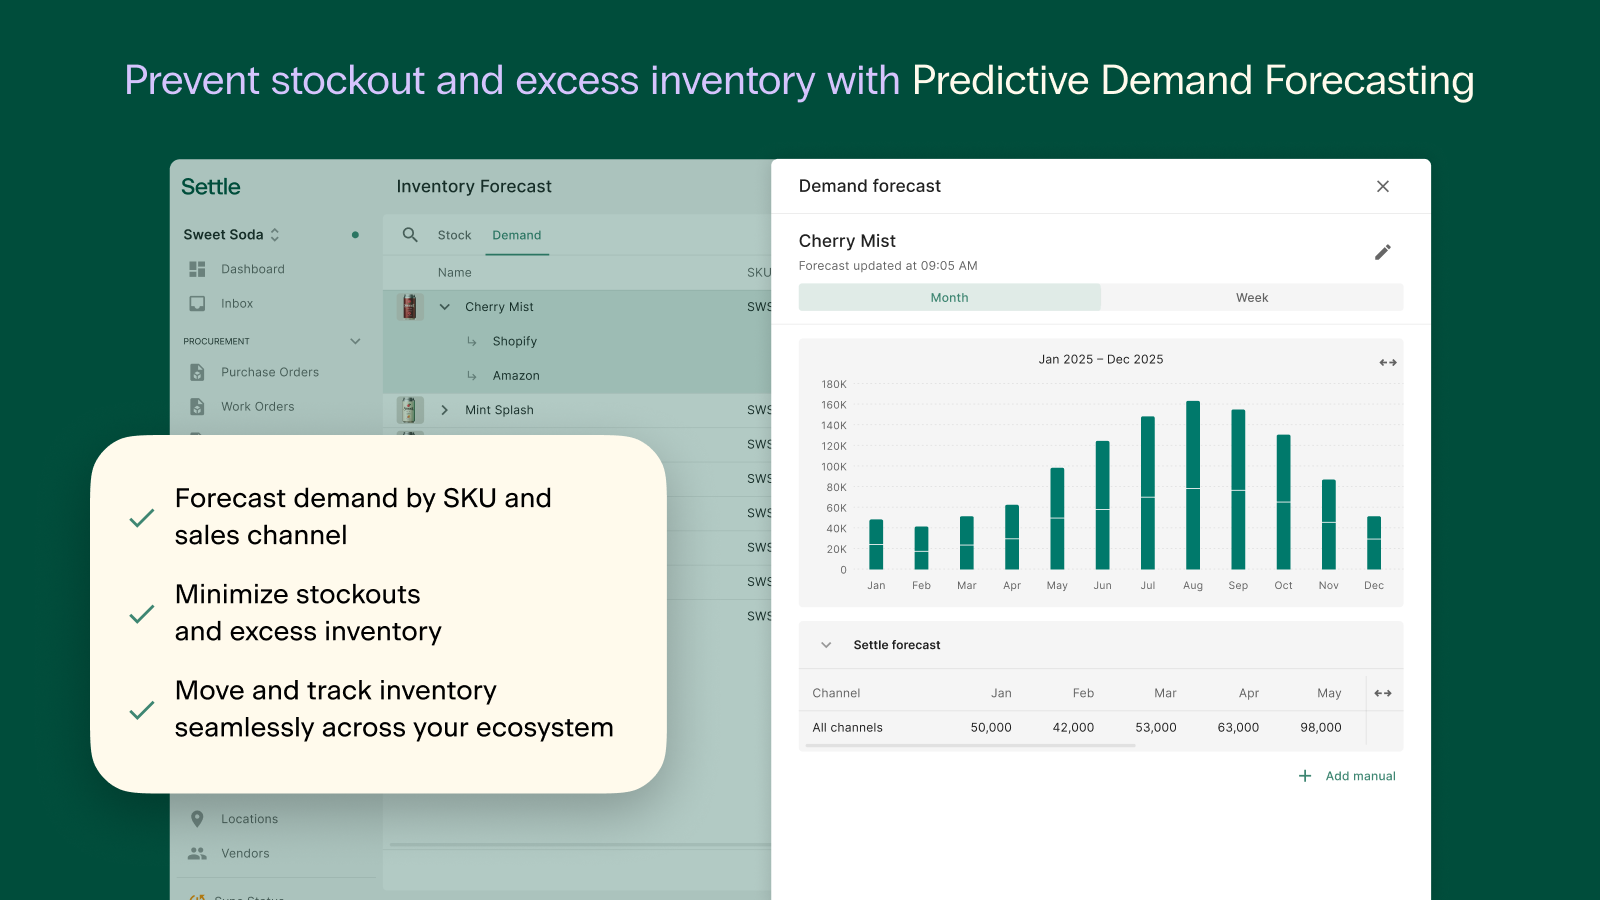Collapse the Cherry Mist row
The width and height of the screenshot is (1600, 900).
point(445,307)
